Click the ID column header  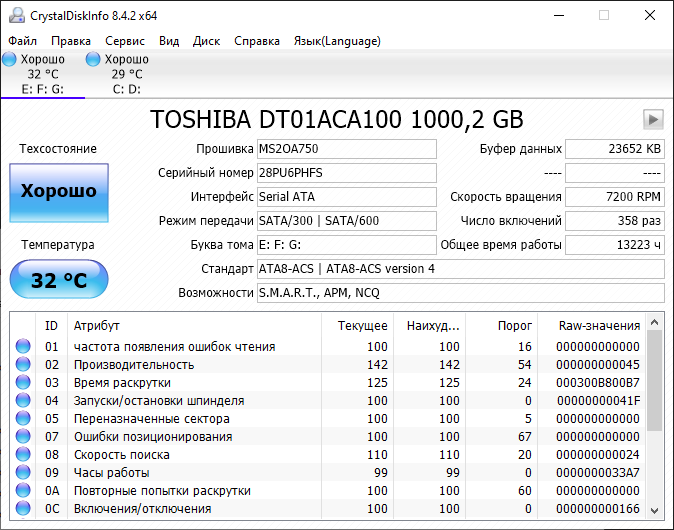[x=51, y=326]
